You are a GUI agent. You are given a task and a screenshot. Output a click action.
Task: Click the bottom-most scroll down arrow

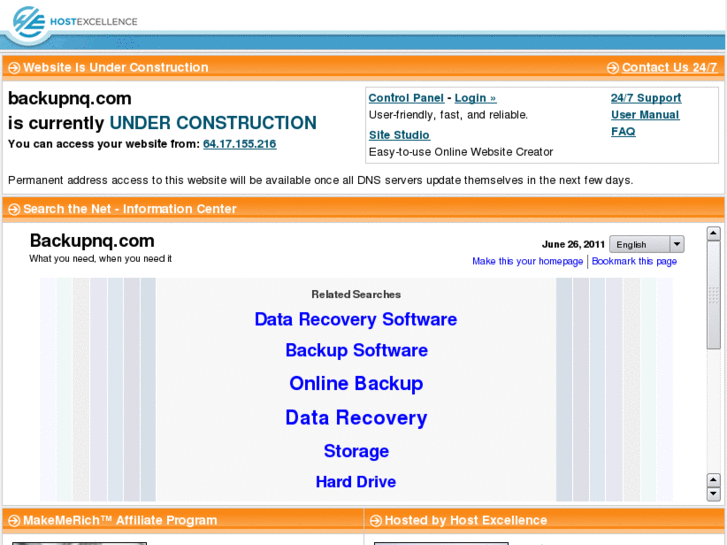click(714, 494)
